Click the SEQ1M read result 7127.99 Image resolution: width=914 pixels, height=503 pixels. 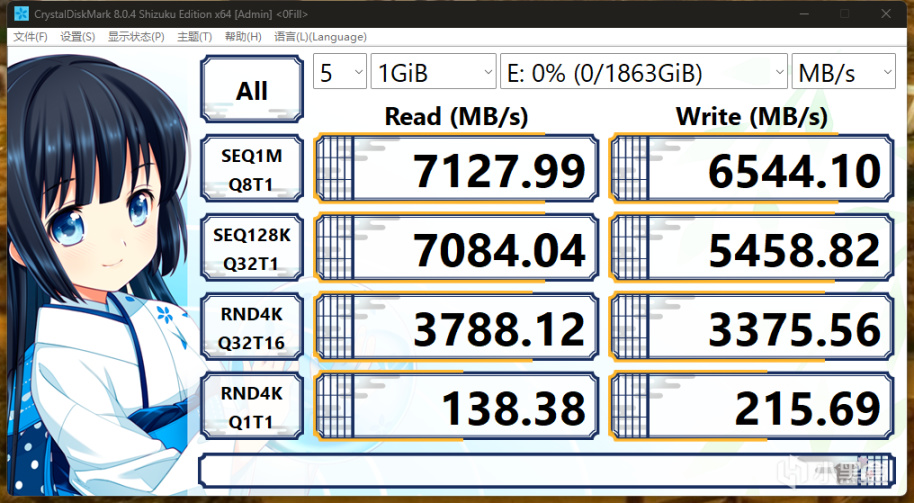click(456, 169)
